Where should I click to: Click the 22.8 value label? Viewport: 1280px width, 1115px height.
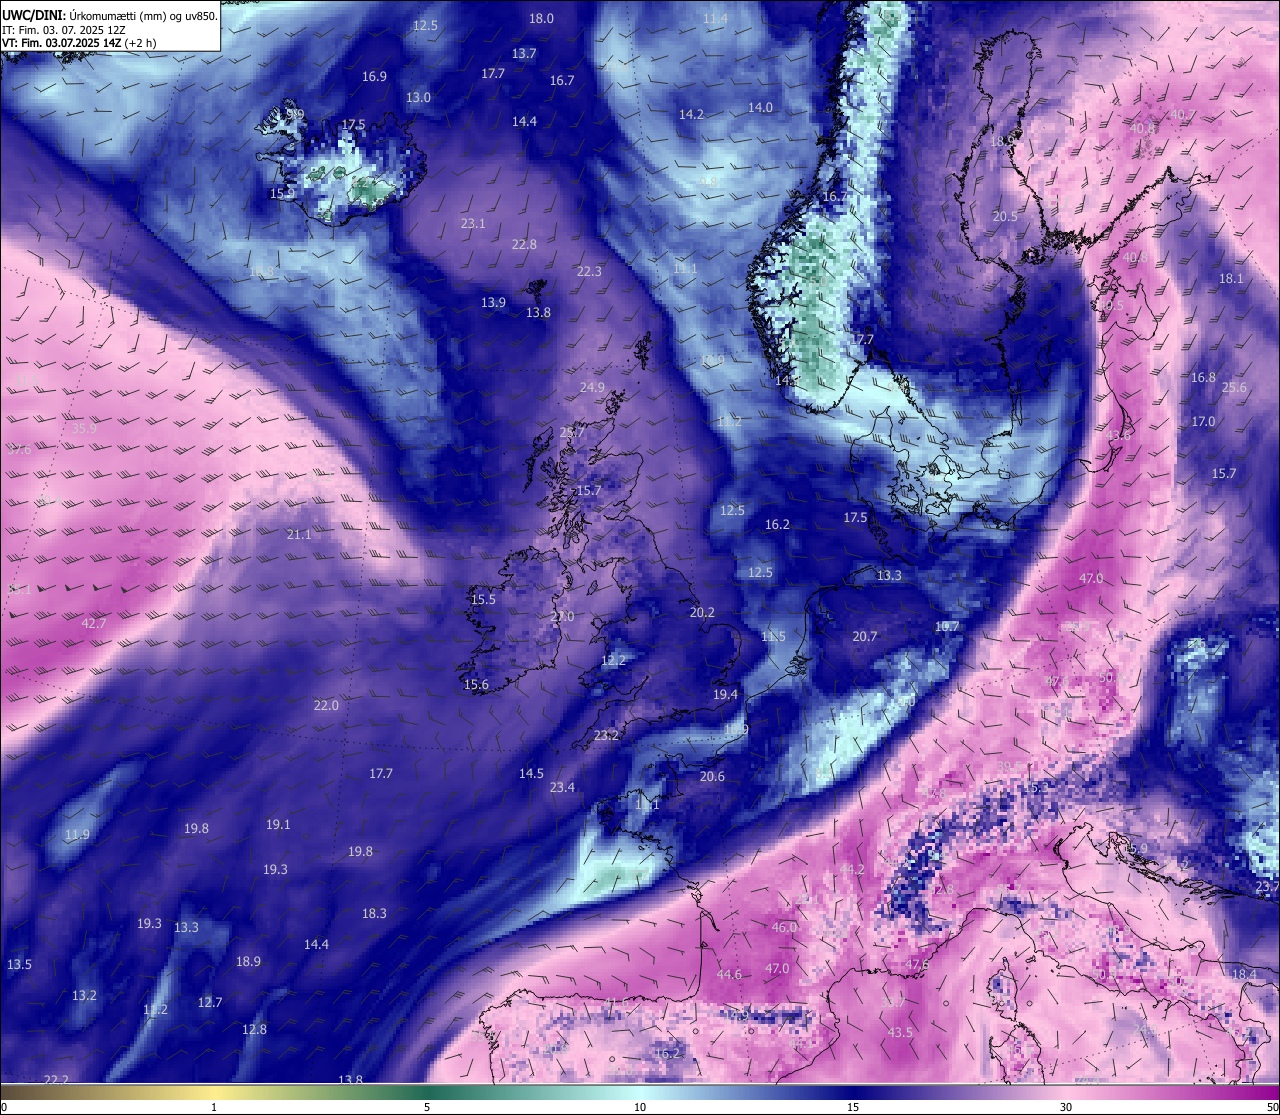tap(524, 244)
